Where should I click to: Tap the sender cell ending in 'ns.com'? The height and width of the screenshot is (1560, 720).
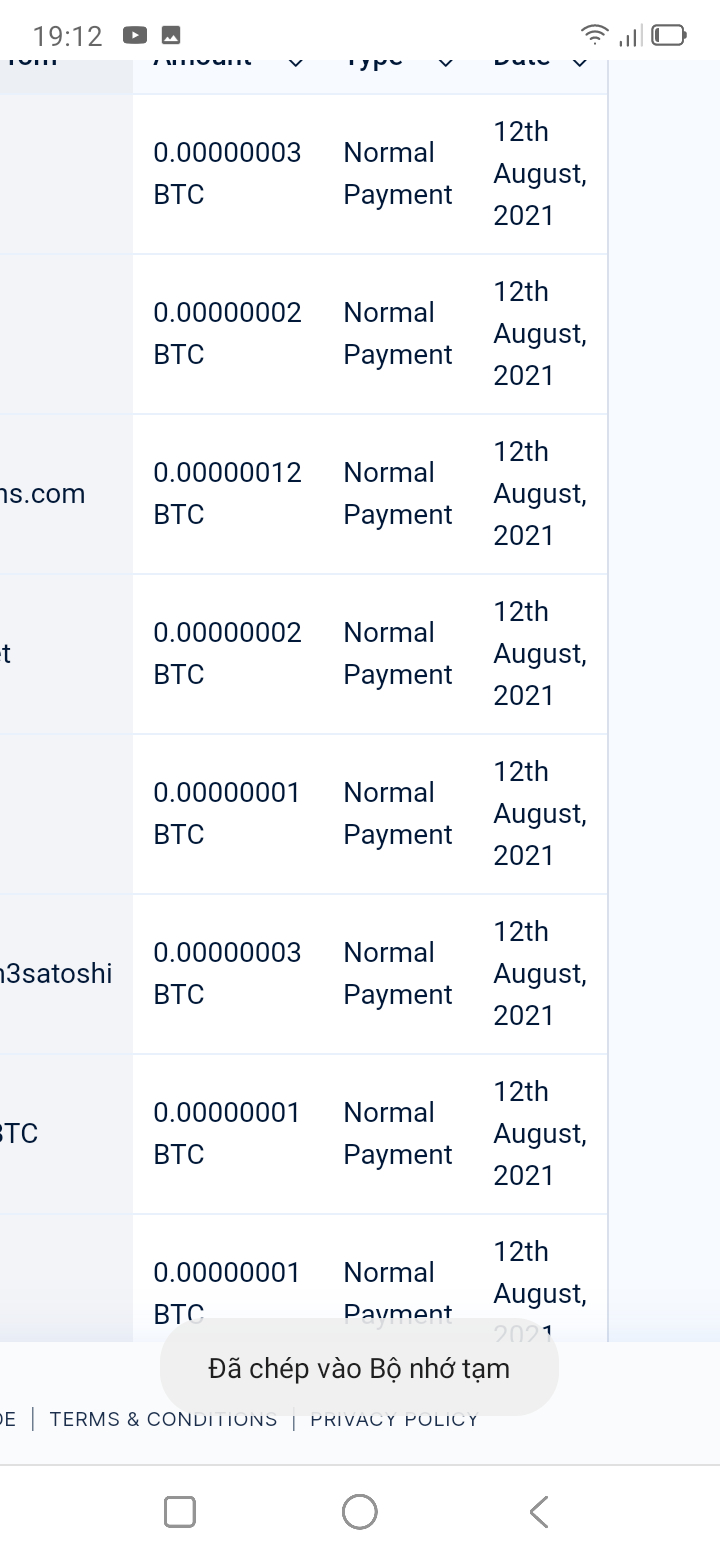point(43,493)
